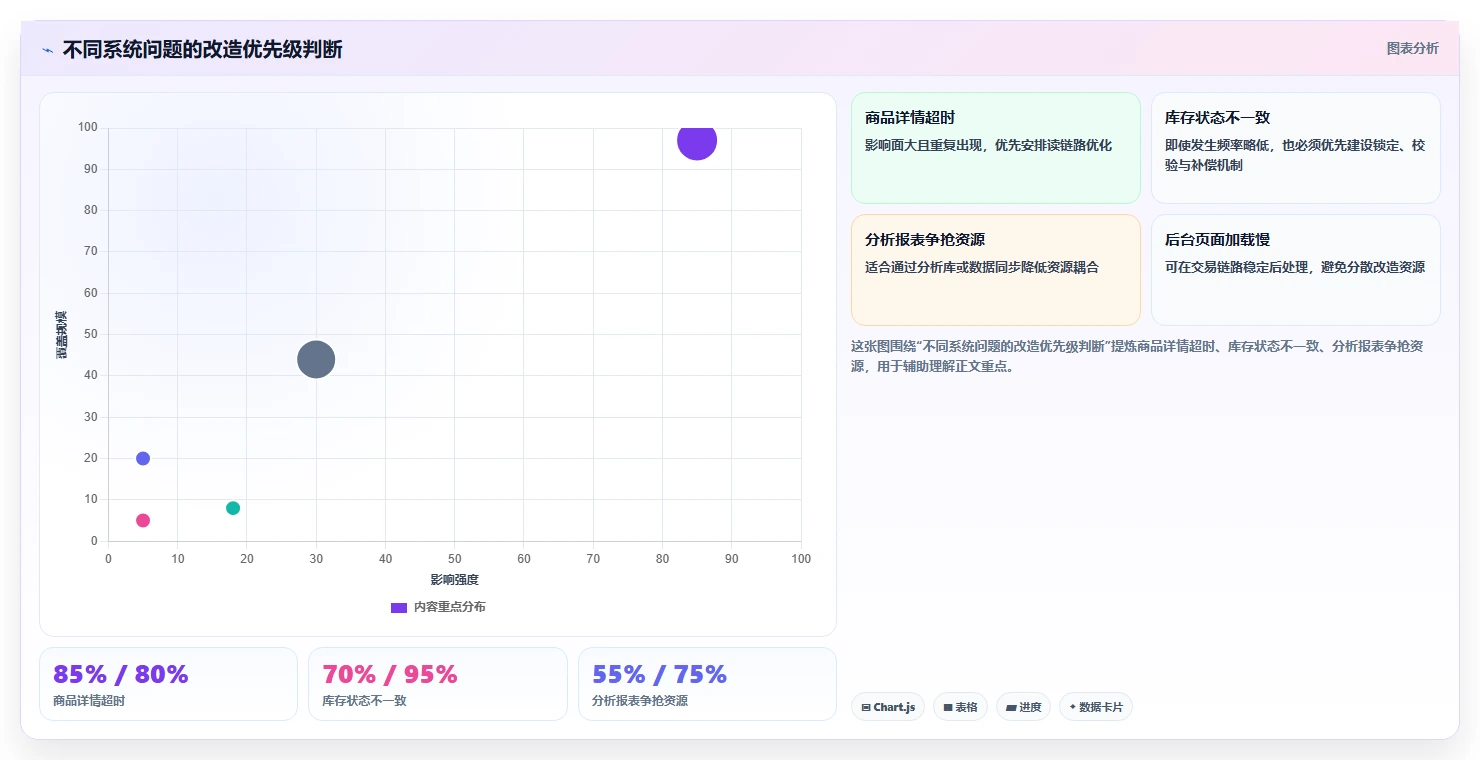This screenshot has height=760, width=1480.
Task: Open the 商品详情超时 green card
Action: [x=996, y=148]
